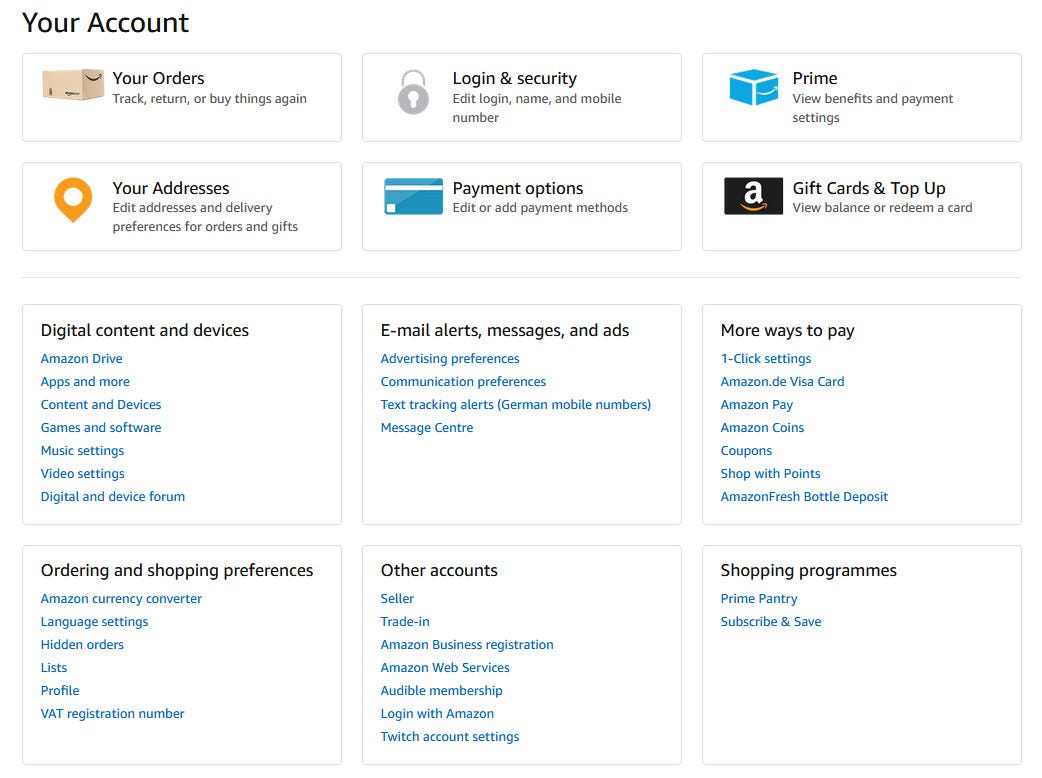
Task: Click 'More ways to pay' heading
Action: [787, 331]
